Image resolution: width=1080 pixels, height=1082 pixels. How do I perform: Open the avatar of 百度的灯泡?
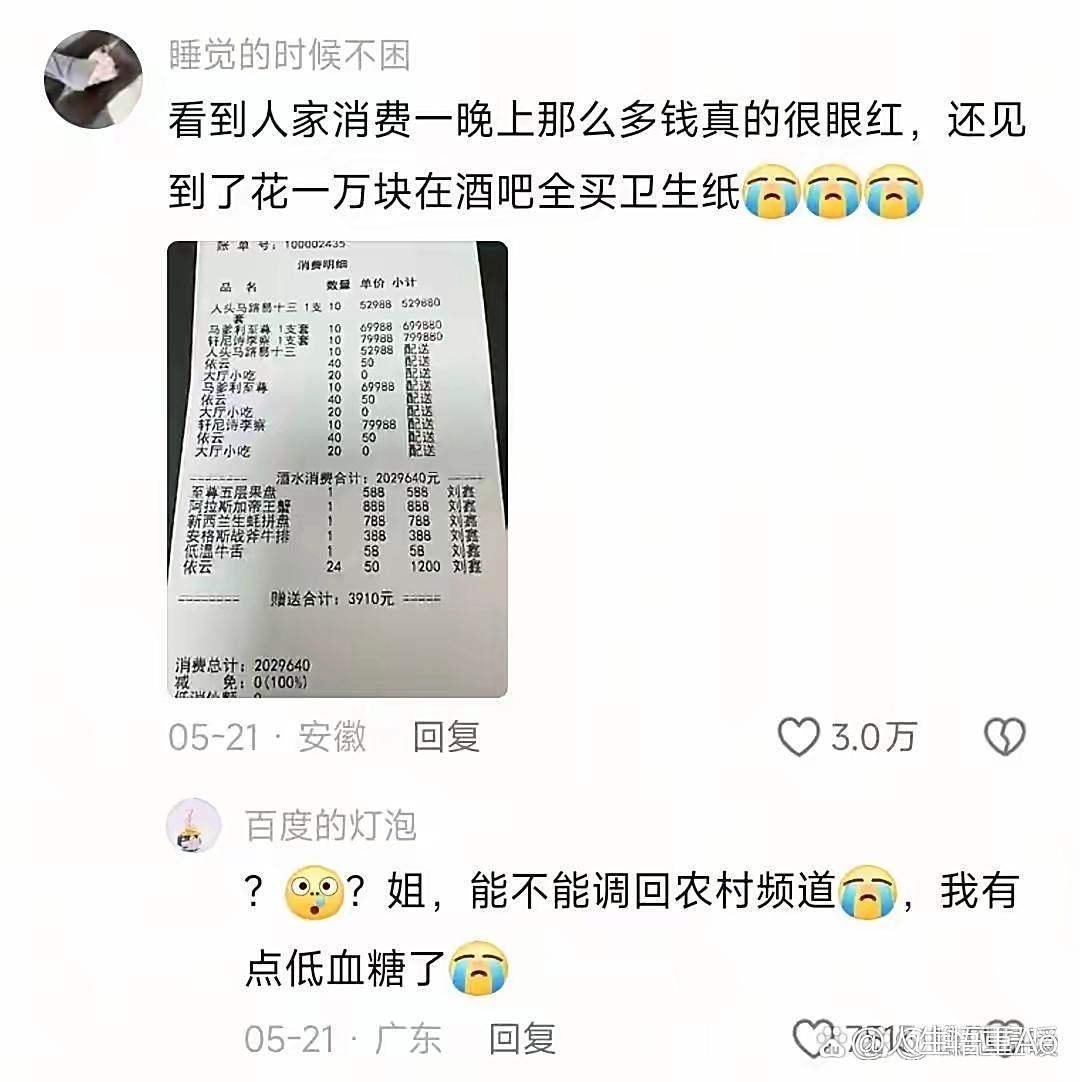click(x=194, y=825)
